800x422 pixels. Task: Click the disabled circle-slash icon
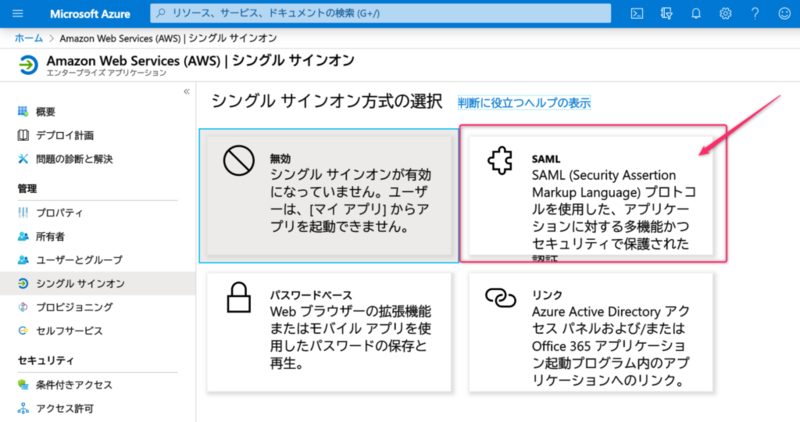click(x=239, y=160)
